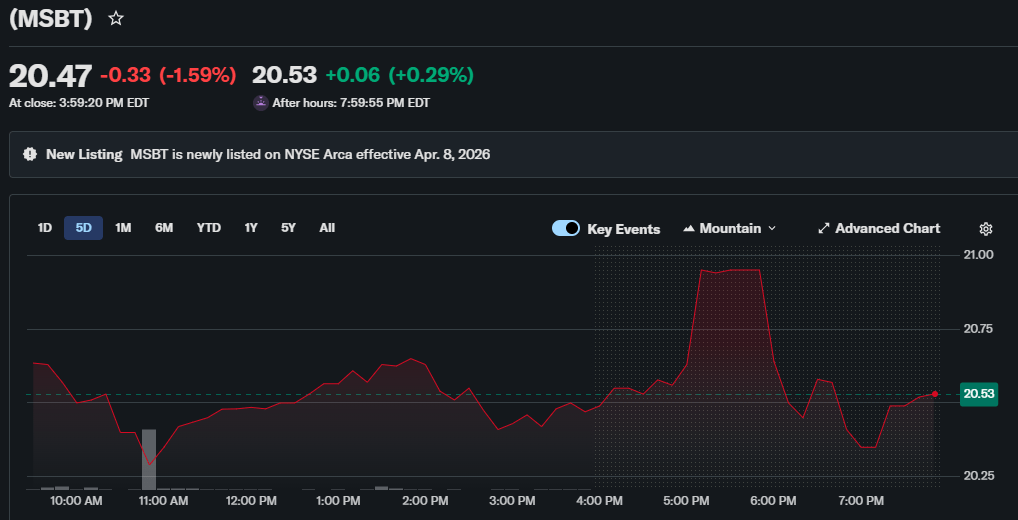Viewport: 1018px width, 520px height.
Task: Open the Advanced Chart link
Action: [x=887, y=229]
